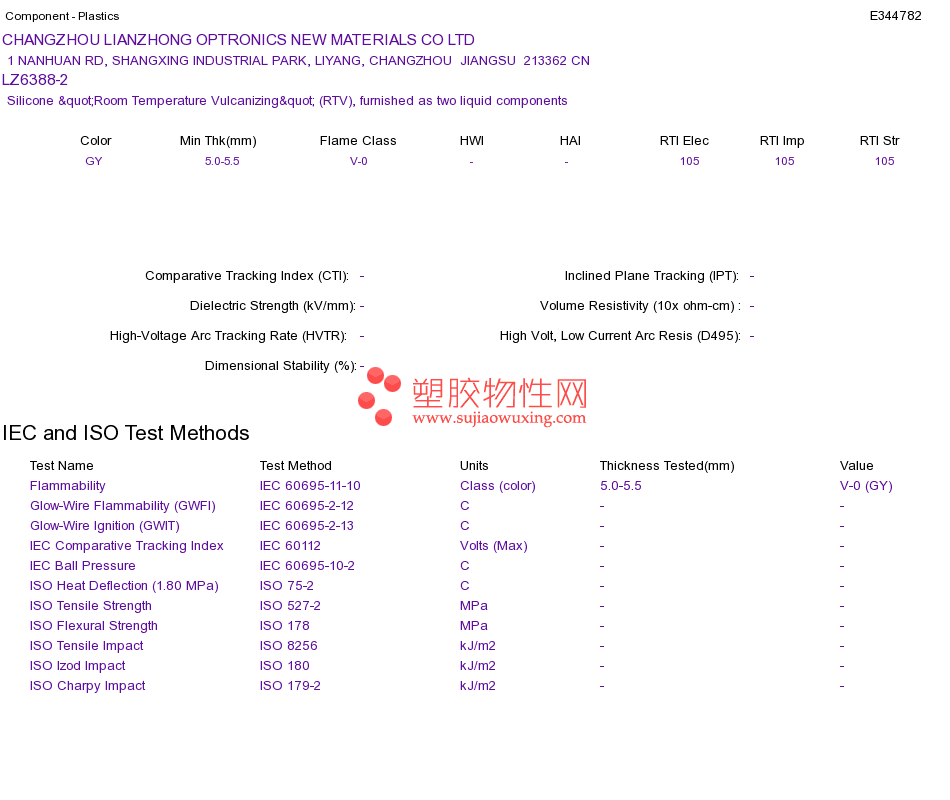Click ISO Heat Deflection (1.80 MPa) row
Viewport: 950px width, 800px height.
[124, 585]
